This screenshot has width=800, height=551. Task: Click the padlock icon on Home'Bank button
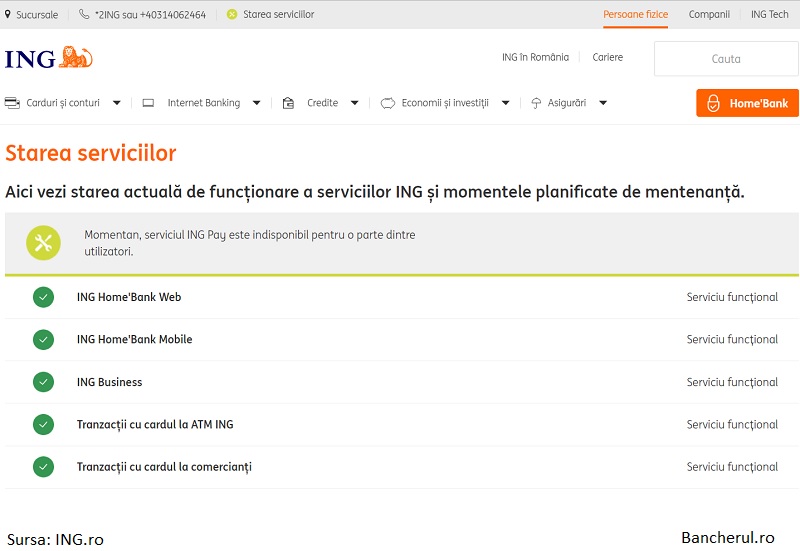pos(713,103)
